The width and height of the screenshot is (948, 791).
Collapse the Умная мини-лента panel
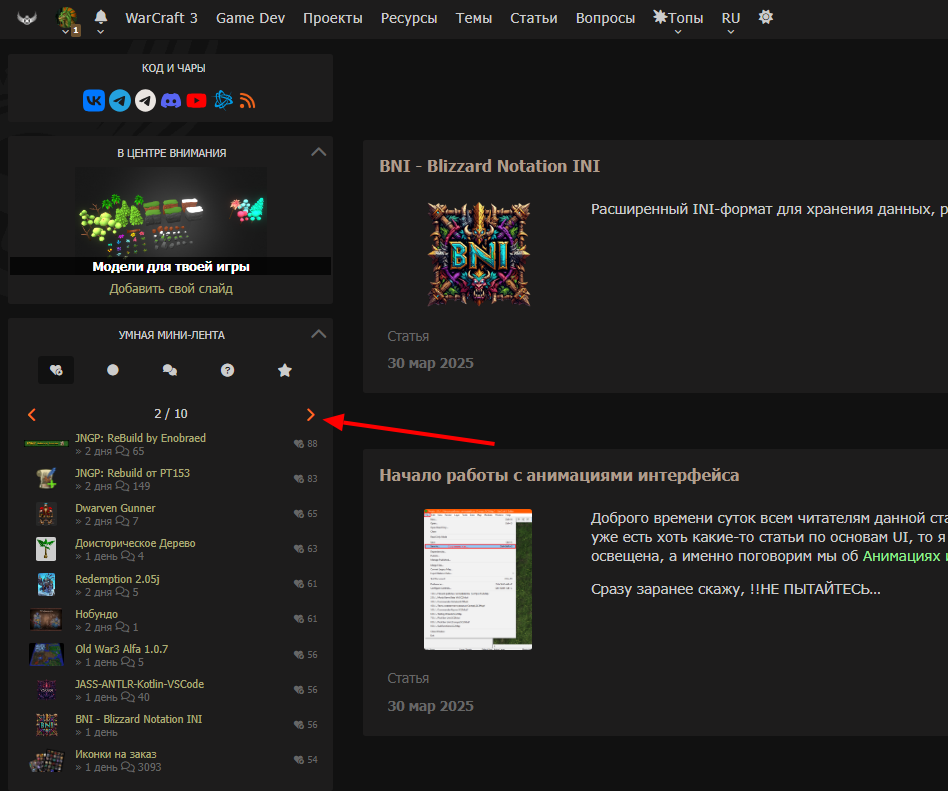point(319,334)
